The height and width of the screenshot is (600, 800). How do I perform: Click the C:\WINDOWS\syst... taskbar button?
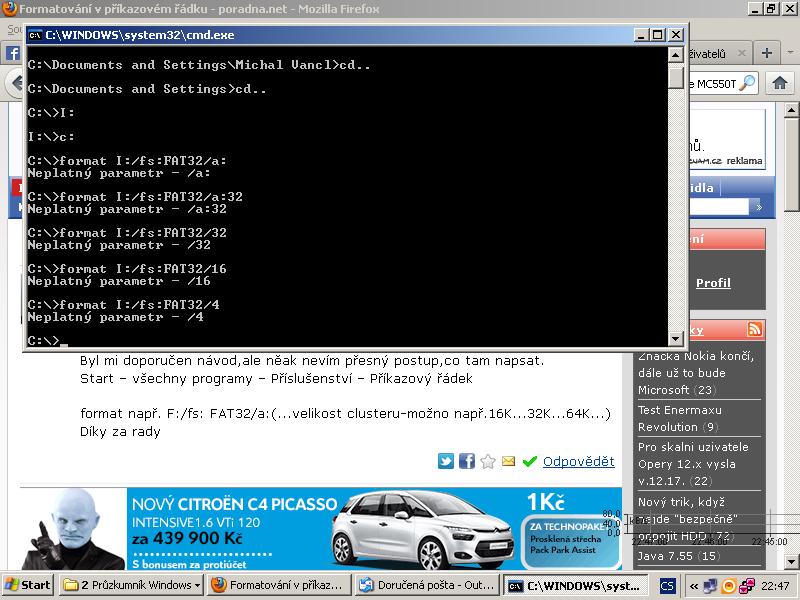(x=576, y=585)
